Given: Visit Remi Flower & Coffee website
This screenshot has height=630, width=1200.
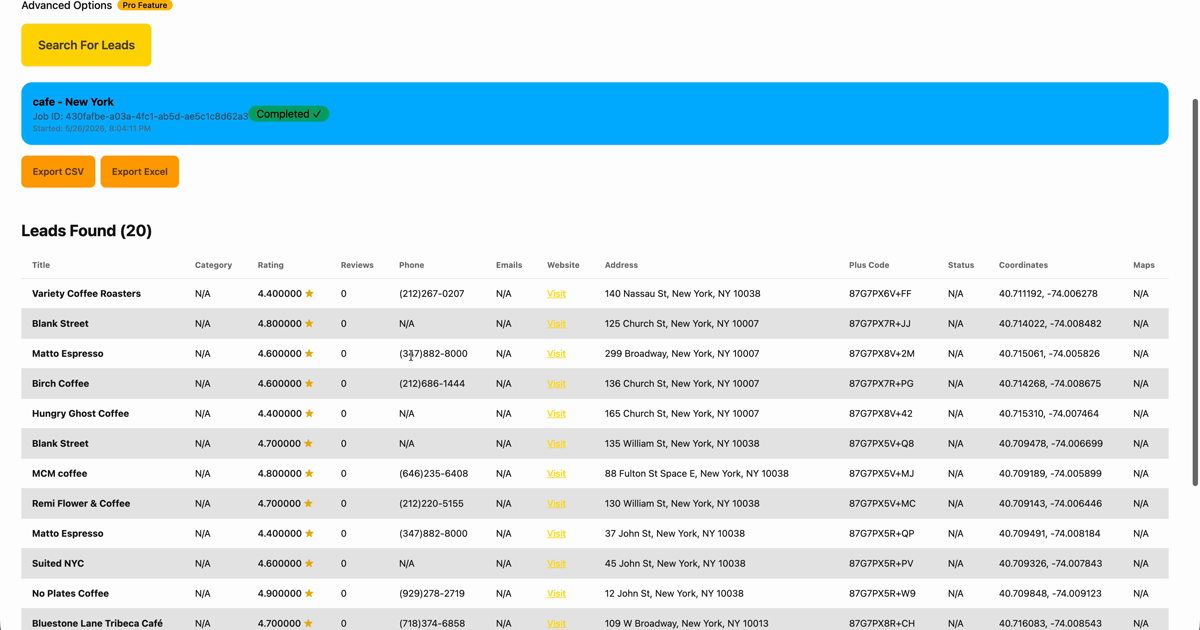Looking at the screenshot, I should (556, 504).
